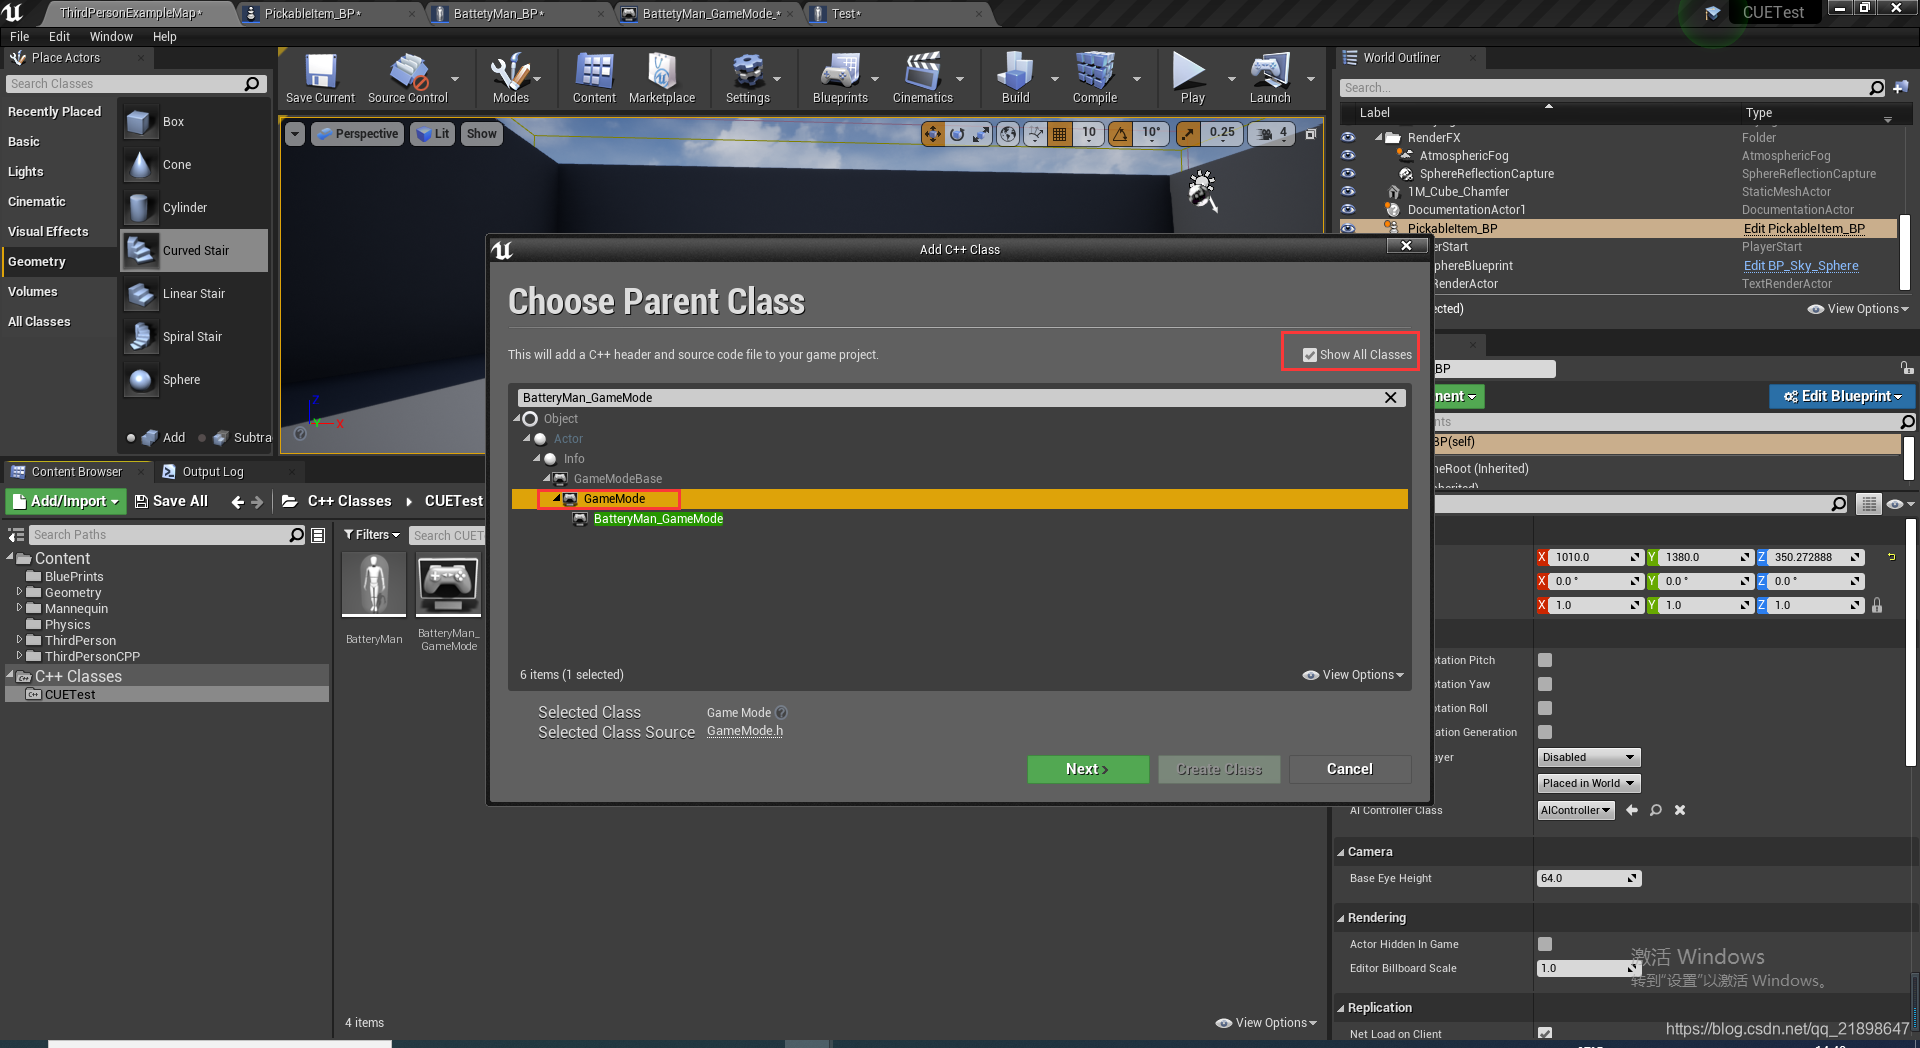
Task: Select the Spiral Stair geometry brush
Action: [x=194, y=337]
